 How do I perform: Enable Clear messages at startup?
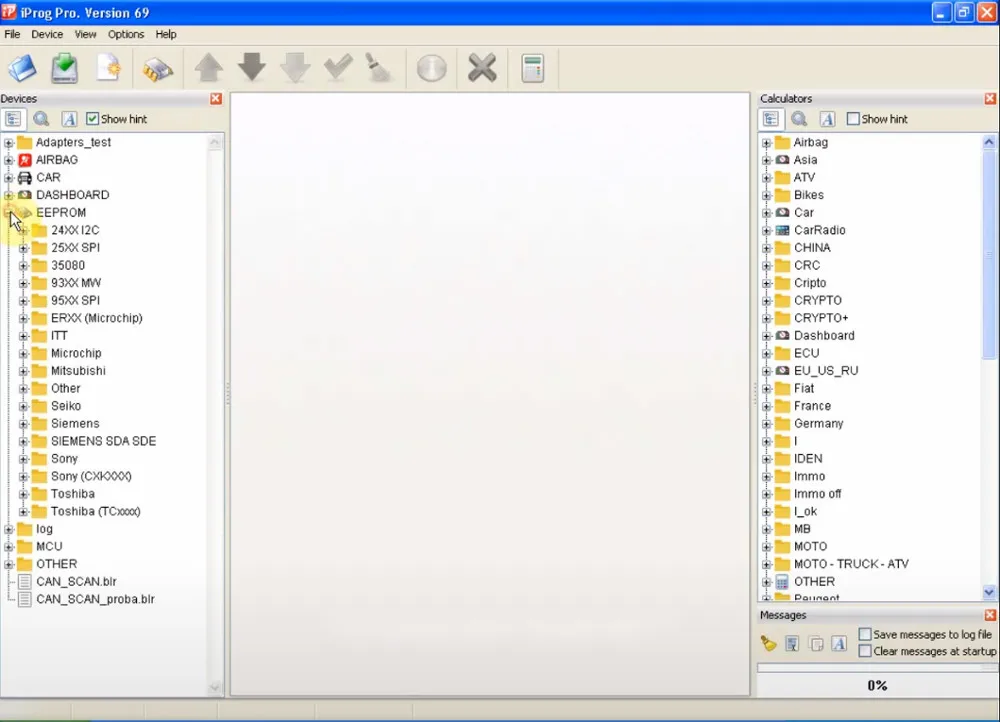tap(865, 651)
